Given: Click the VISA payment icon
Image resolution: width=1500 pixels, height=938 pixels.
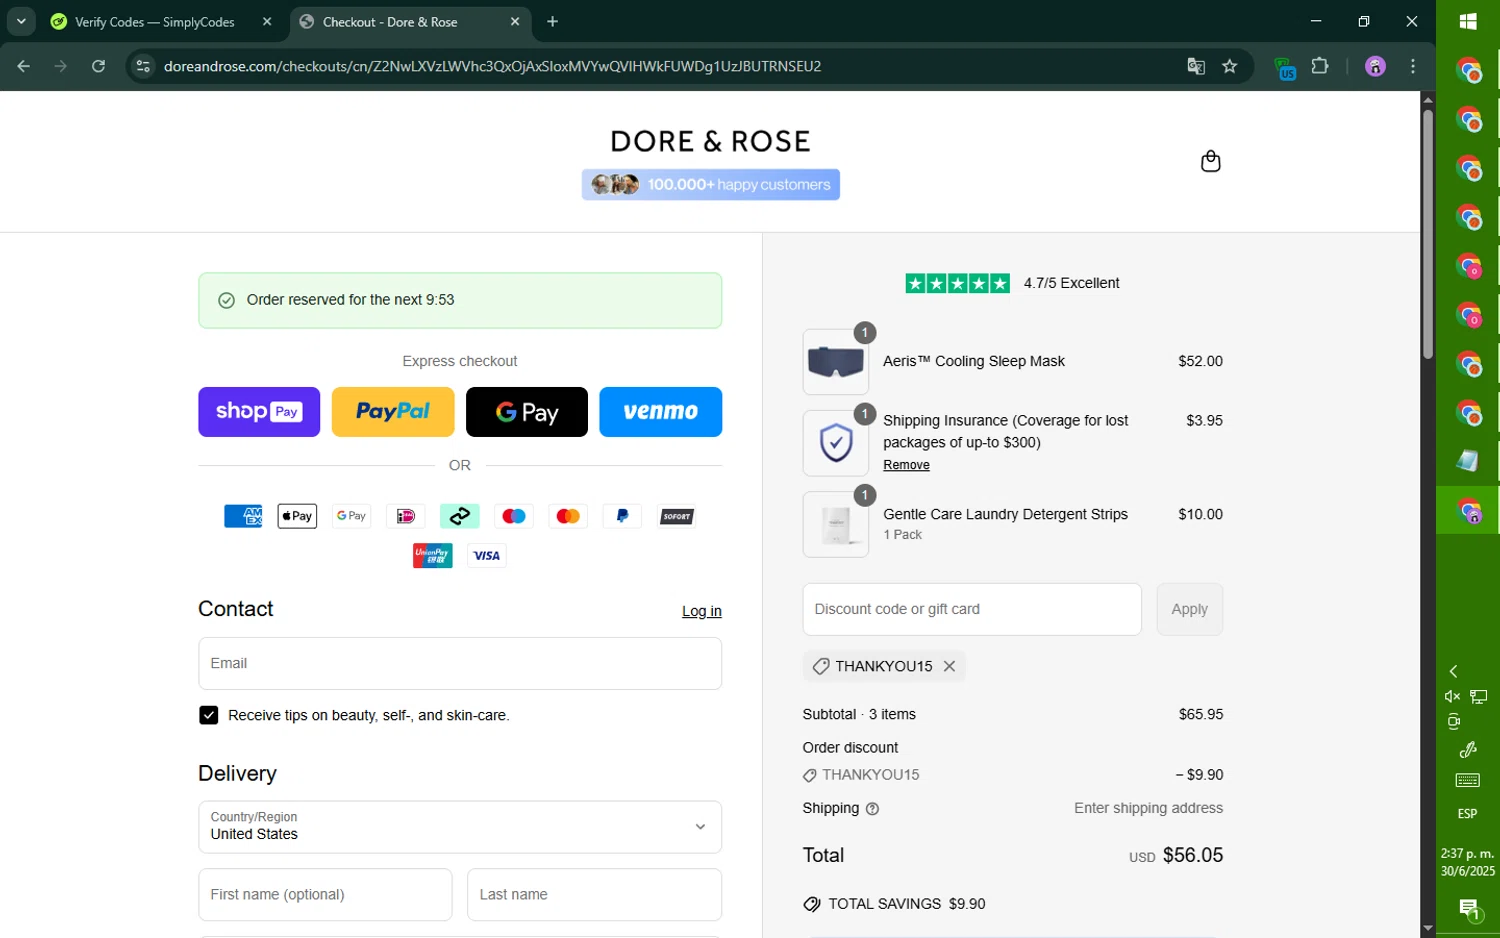Looking at the screenshot, I should [486, 556].
